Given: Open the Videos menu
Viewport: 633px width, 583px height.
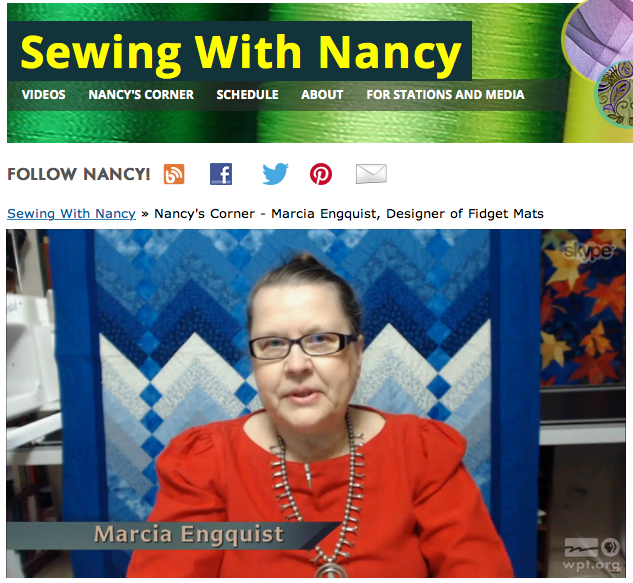Looking at the screenshot, I should pyautogui.click(x=44, y=94).
